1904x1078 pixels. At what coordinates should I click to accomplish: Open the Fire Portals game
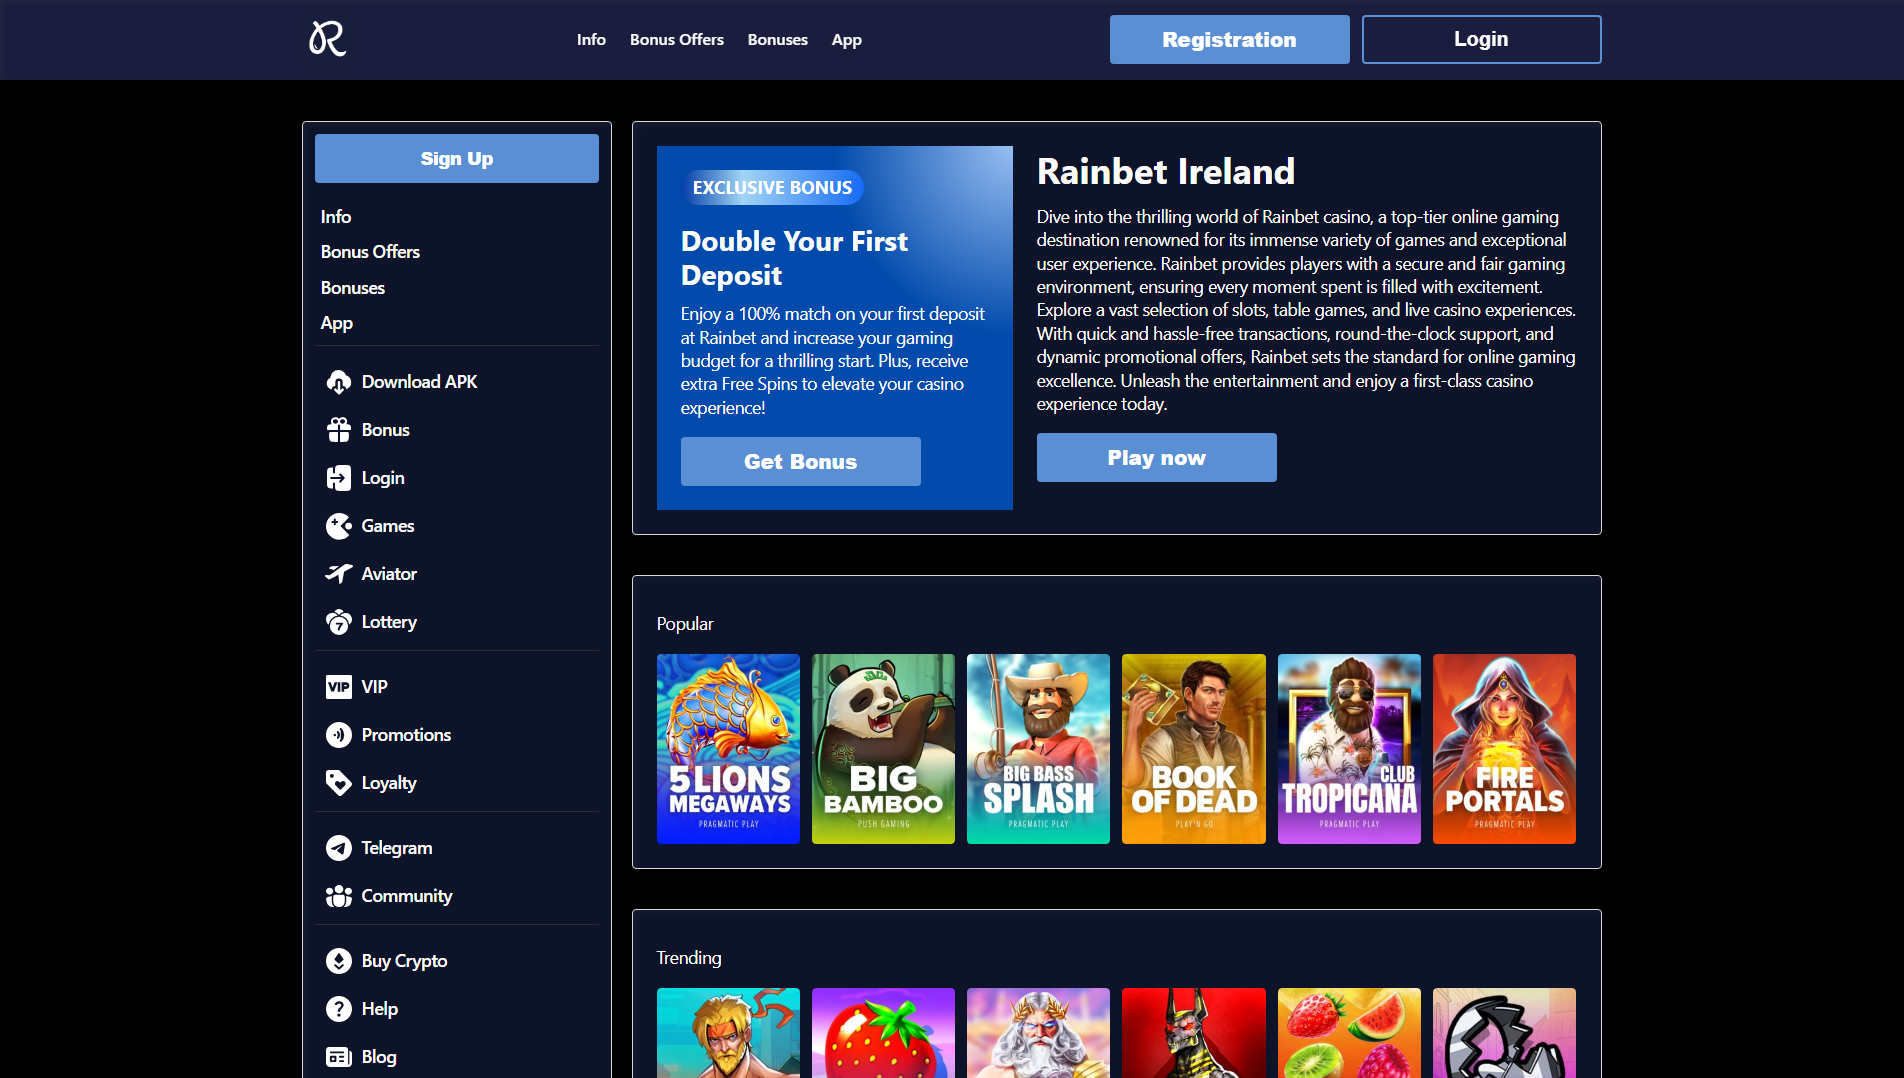tap(1504, 749)
